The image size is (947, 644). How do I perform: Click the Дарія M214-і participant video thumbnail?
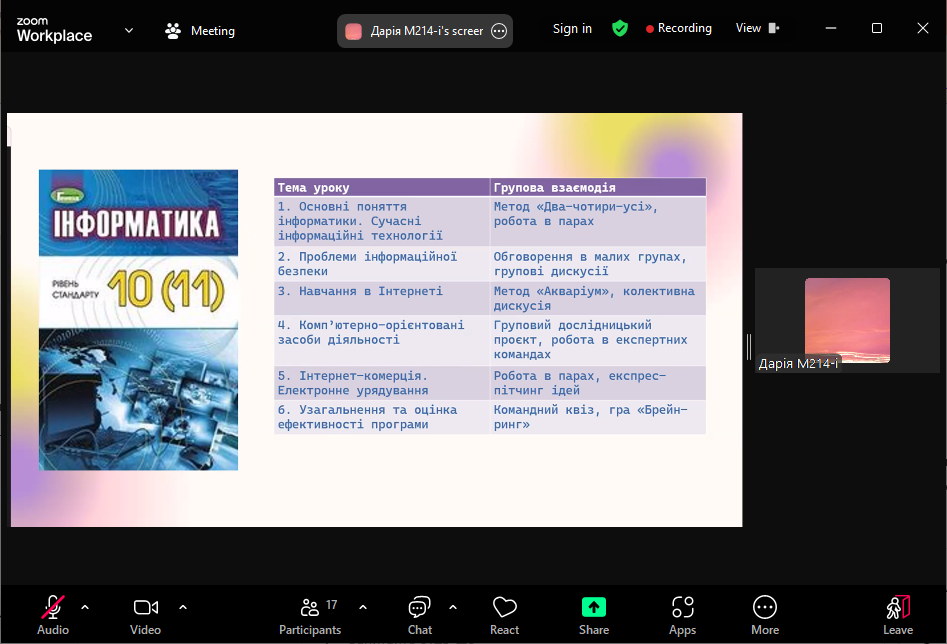[x=847, y=320]
